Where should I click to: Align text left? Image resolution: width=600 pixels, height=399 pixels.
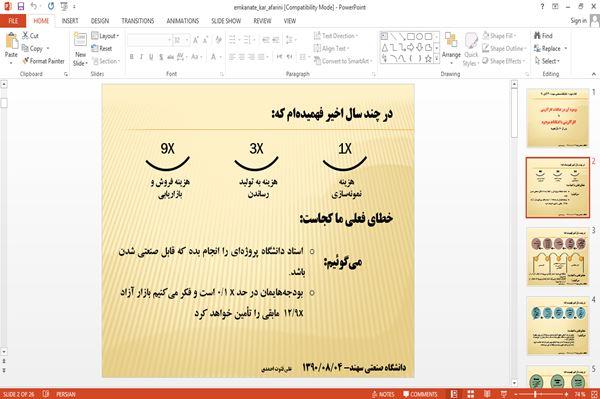pos(232,57)
